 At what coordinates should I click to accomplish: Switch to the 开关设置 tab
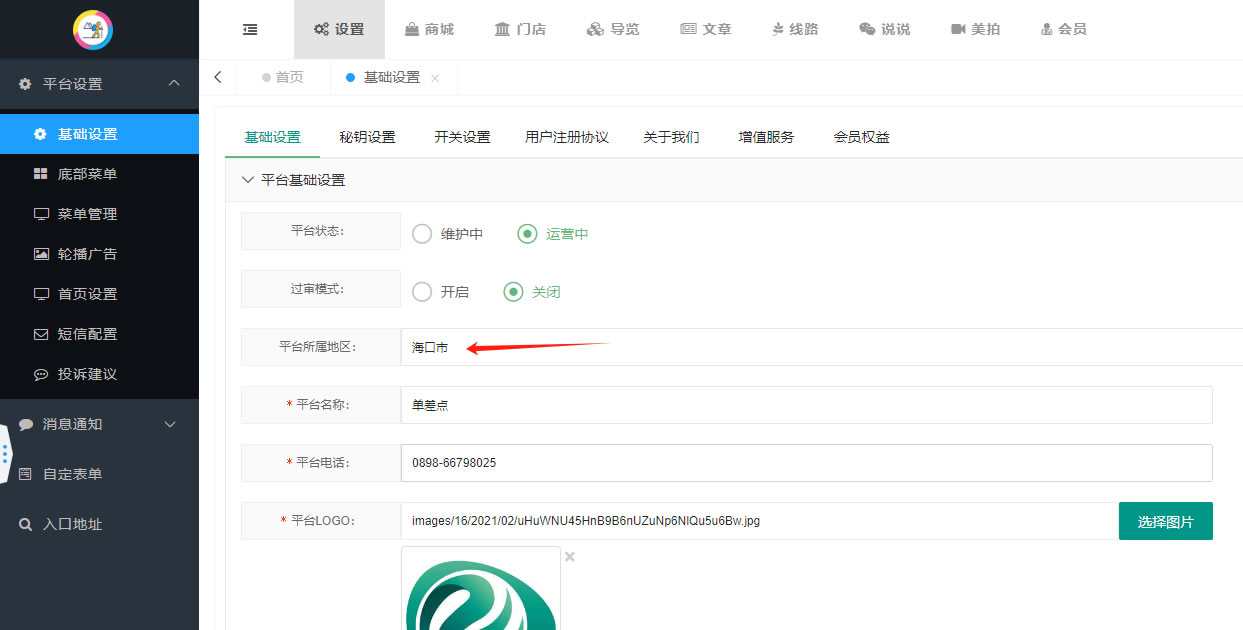pyautogui.click(x=462, y=137)
